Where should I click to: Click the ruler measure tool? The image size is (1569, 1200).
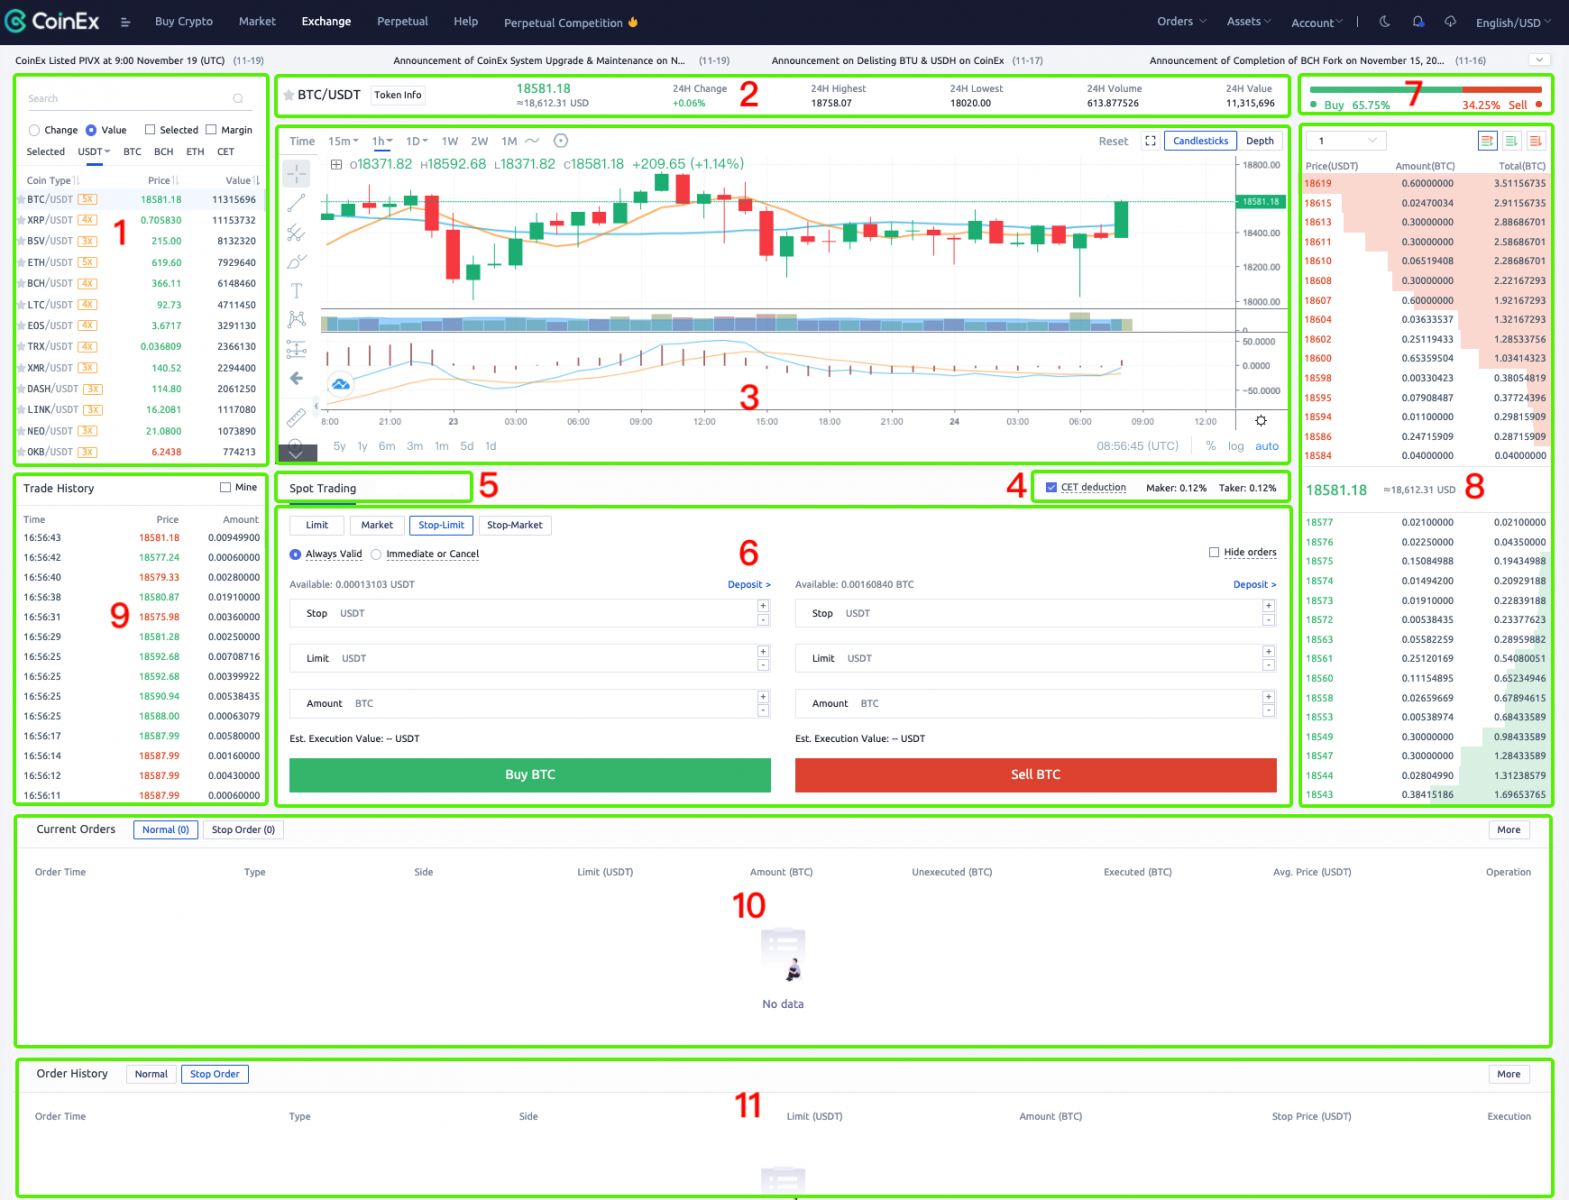[296, 417]
